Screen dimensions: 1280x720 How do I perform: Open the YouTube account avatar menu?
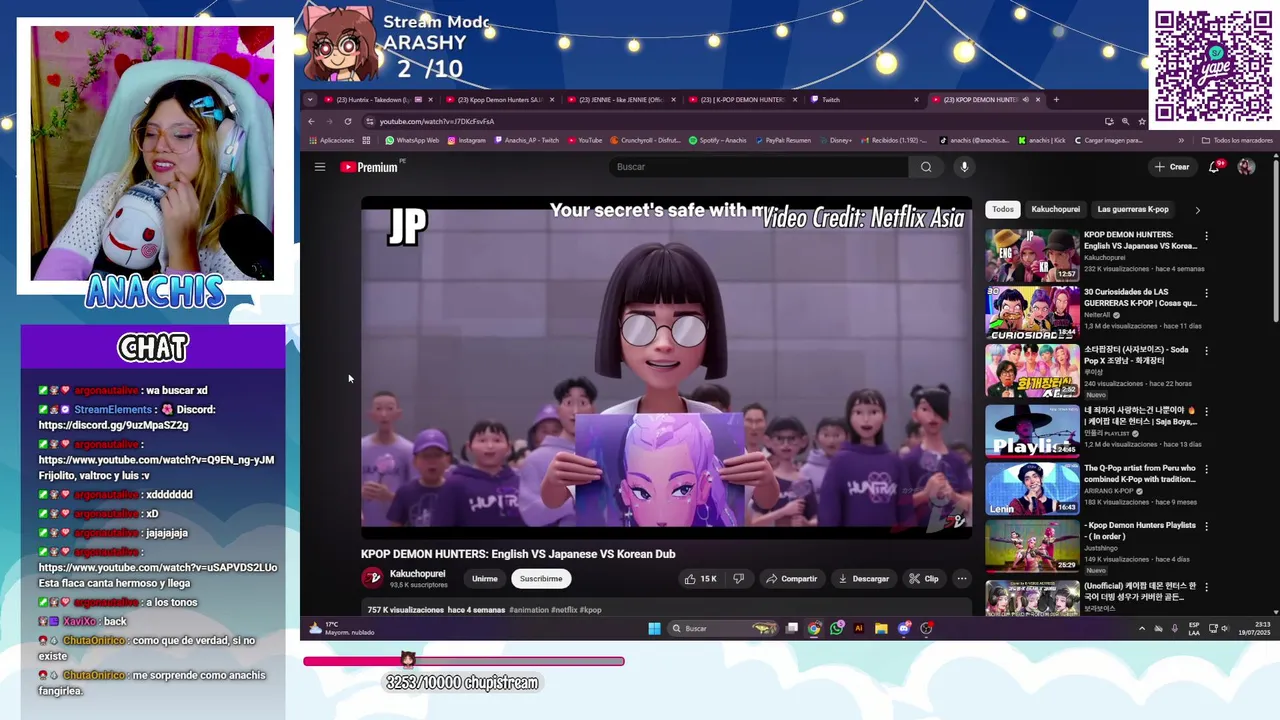tap(1246, 167)
